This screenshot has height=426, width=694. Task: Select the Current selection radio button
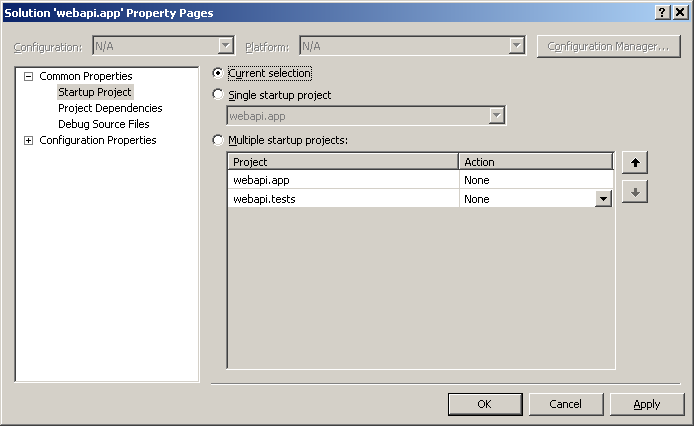coord(218,73)
